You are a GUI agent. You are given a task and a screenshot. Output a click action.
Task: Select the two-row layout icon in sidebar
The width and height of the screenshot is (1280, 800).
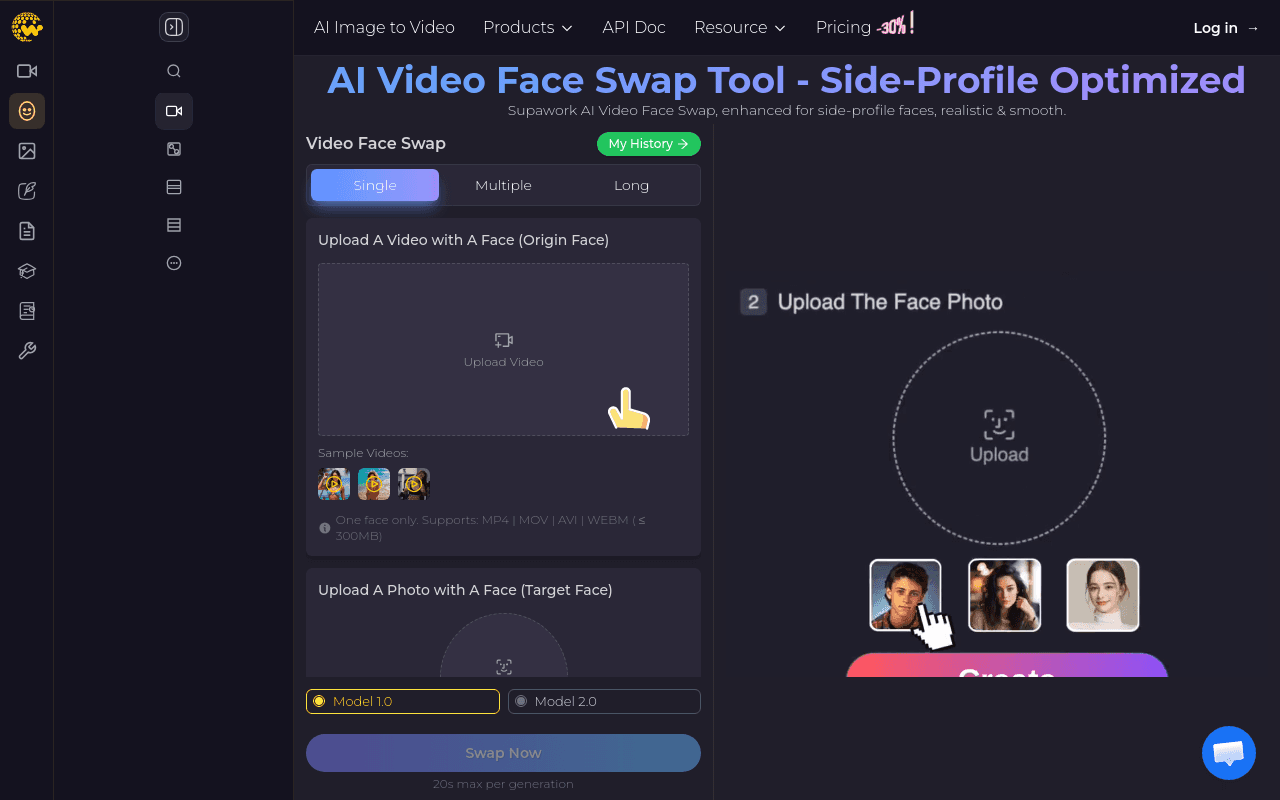click(x=174, y=187)
